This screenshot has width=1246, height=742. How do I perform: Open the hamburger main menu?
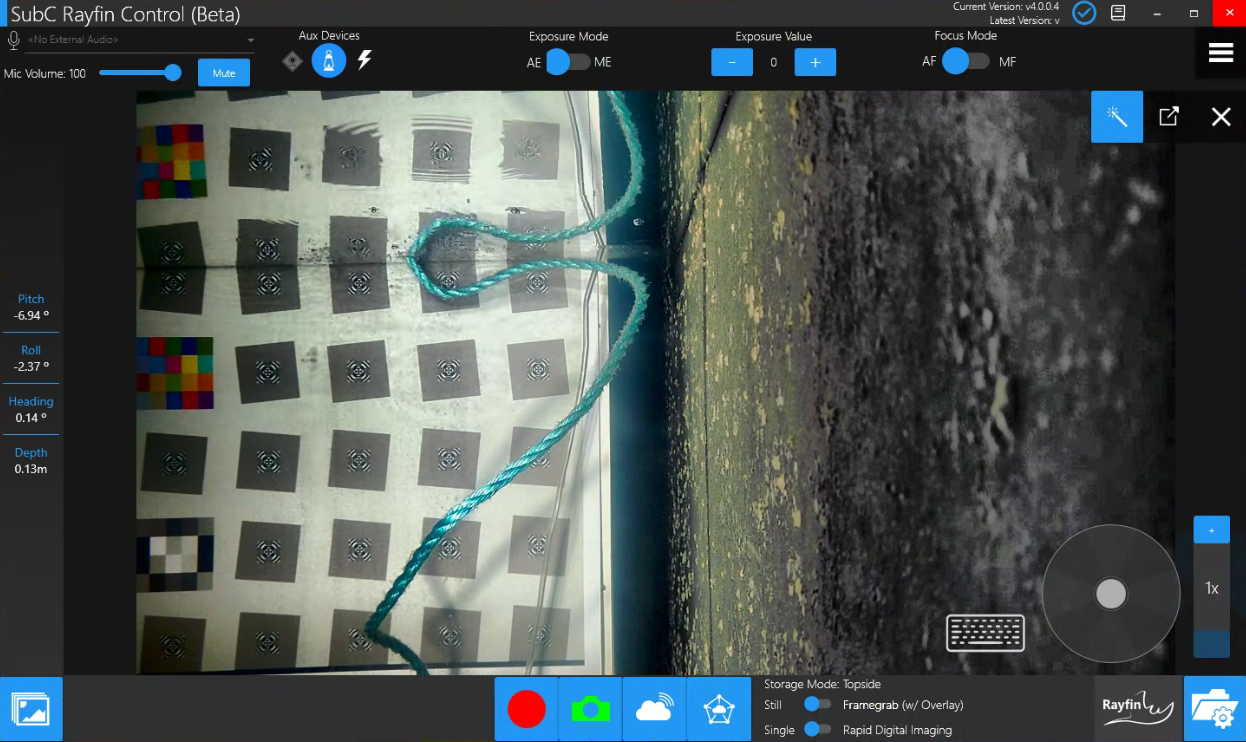point(1220,53)
